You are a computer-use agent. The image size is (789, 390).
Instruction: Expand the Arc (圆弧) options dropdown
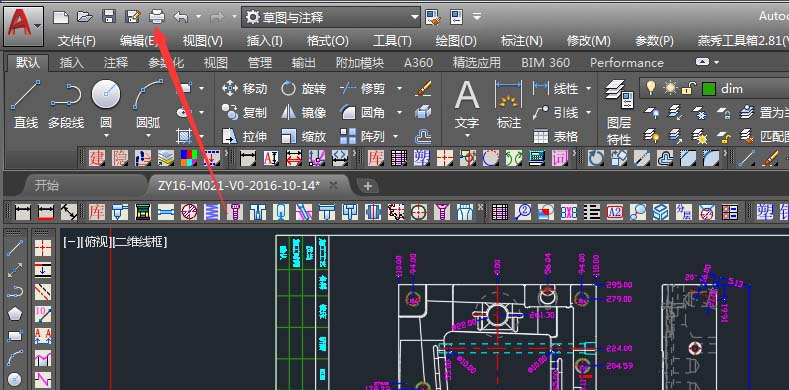coord(148,135)
